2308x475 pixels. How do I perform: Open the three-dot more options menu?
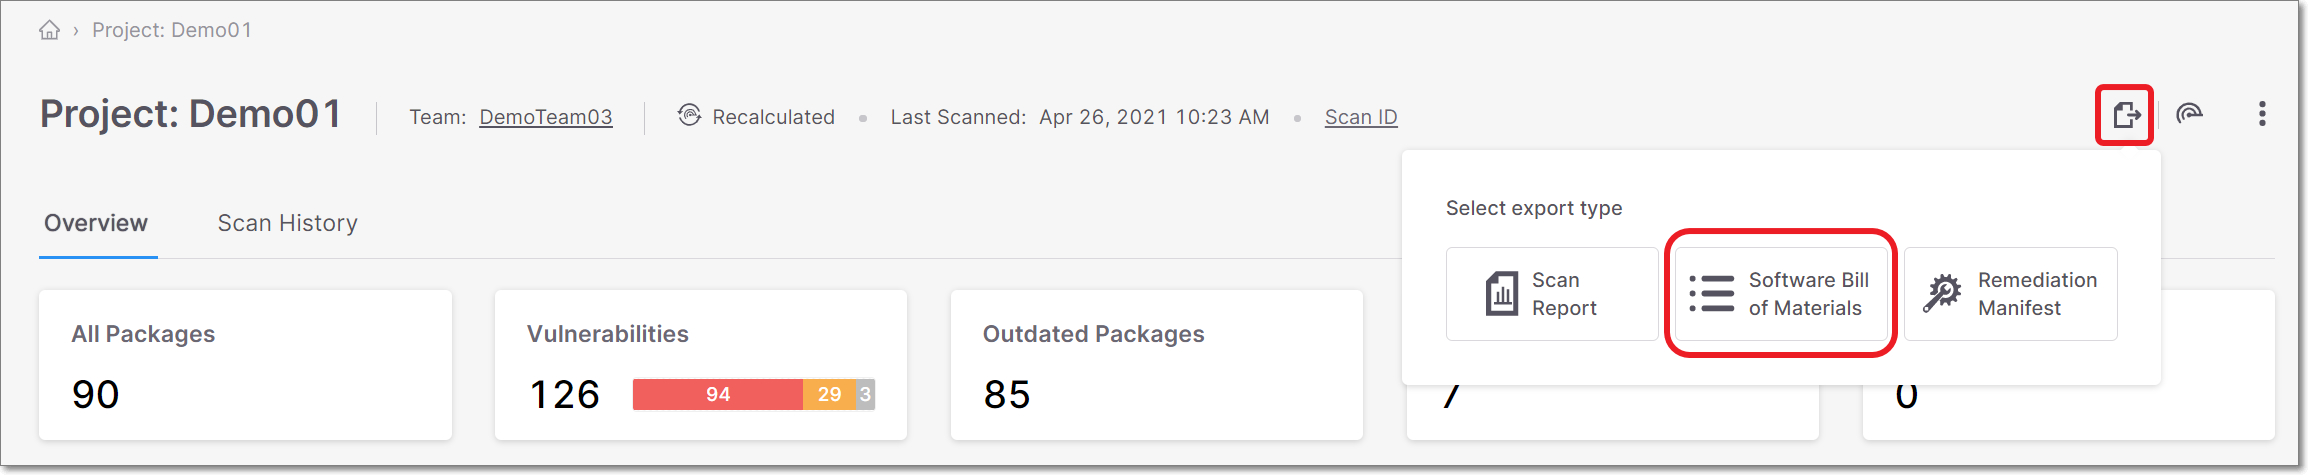[x=2262, y=114]
